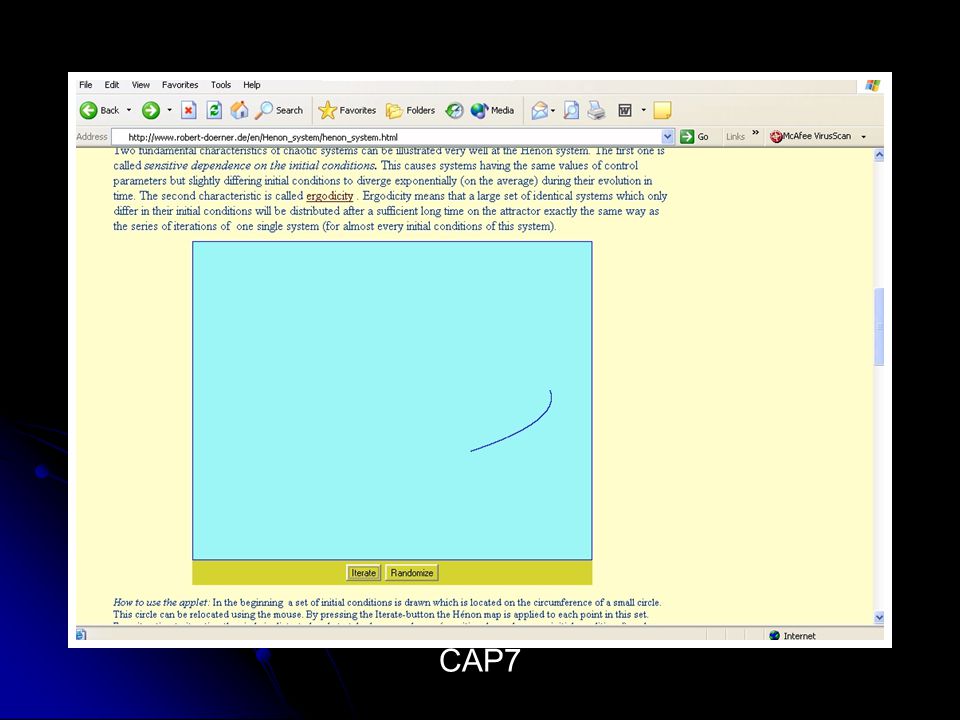Open the Help menu
This screenshot has height=720, width=960.
click(252, 84)
